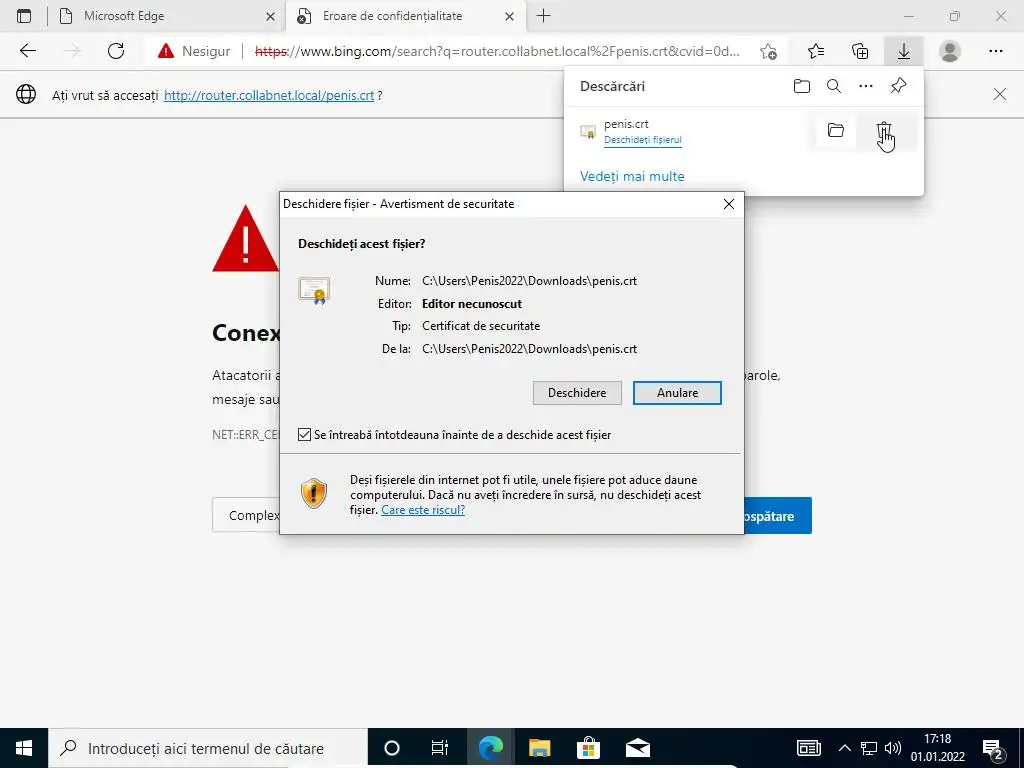This screenshot has width=1024, height=768.
Task: Follow the router.collabnet.local/penis.crt link
Action: 269,95
